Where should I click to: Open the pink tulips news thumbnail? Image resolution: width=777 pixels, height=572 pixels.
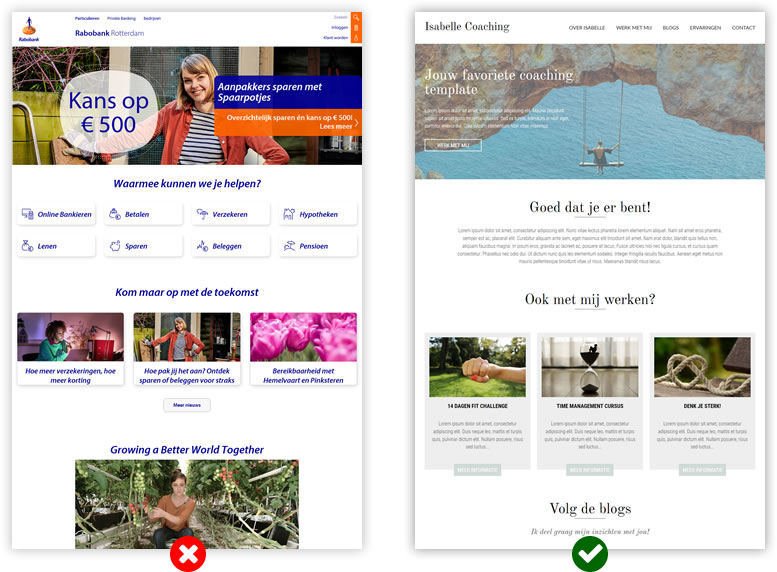(303, 337)
